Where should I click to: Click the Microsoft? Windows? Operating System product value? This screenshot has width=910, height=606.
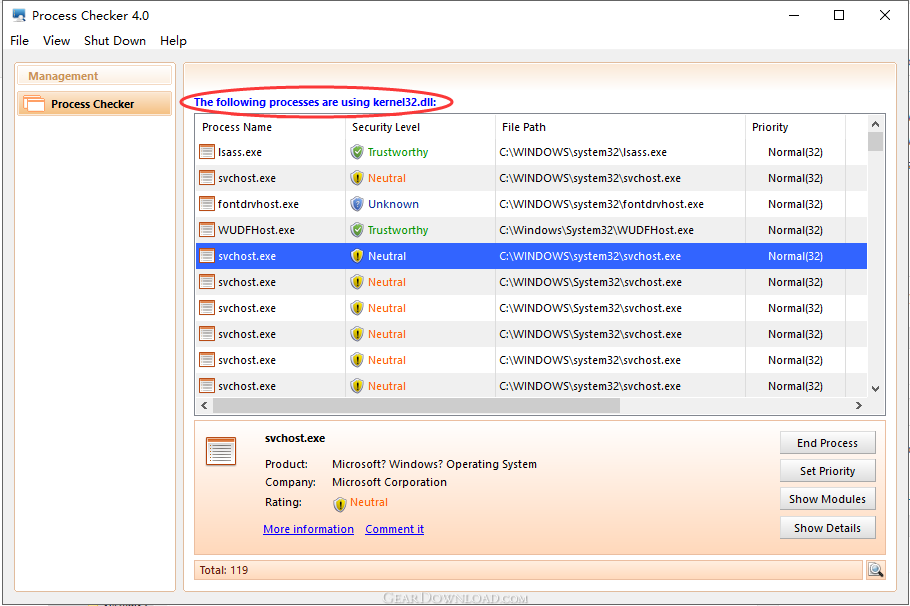[434, 464]
